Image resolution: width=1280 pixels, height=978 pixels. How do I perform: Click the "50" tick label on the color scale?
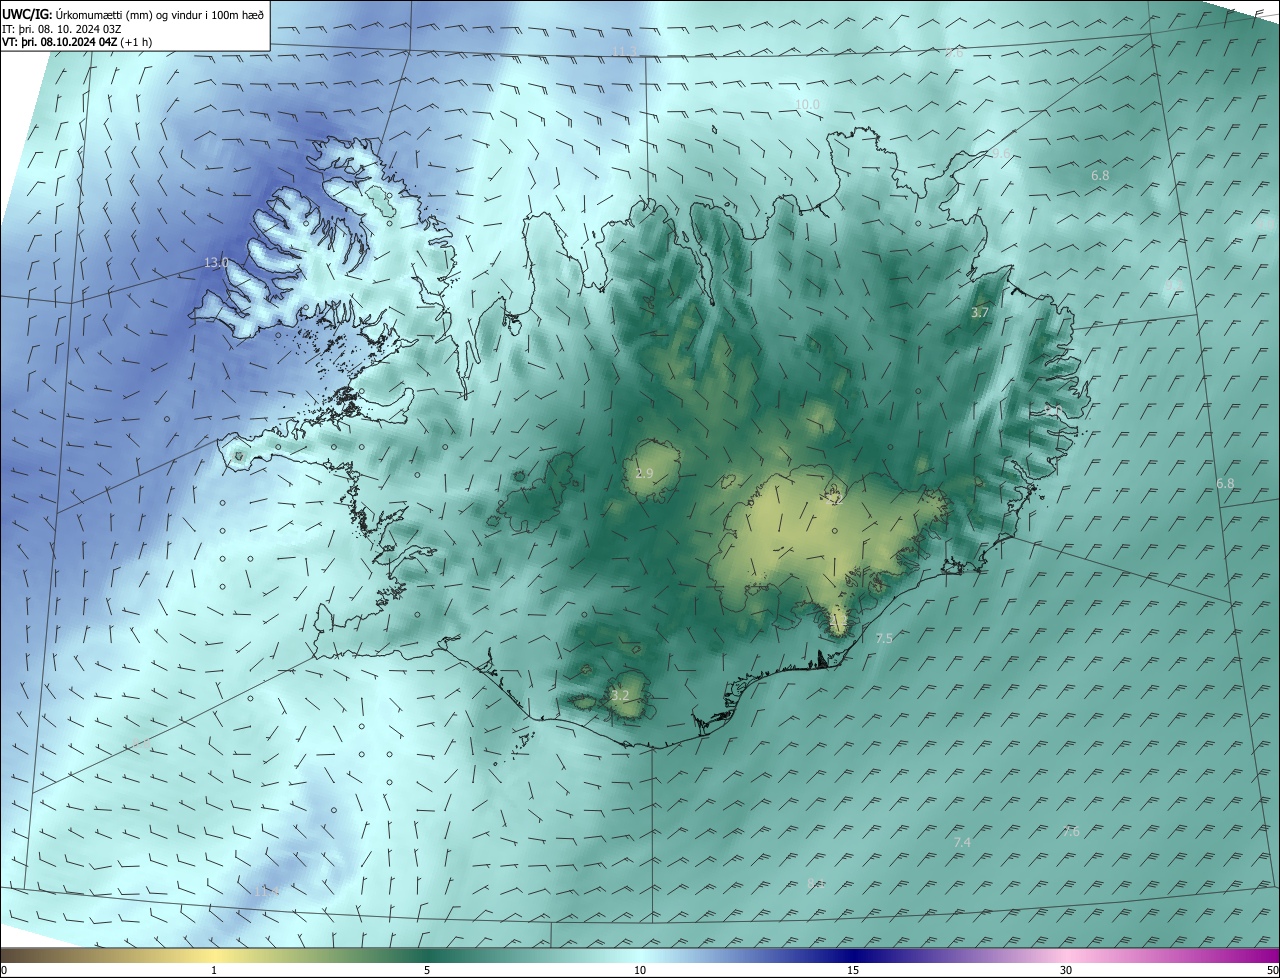coord(1272,971)
